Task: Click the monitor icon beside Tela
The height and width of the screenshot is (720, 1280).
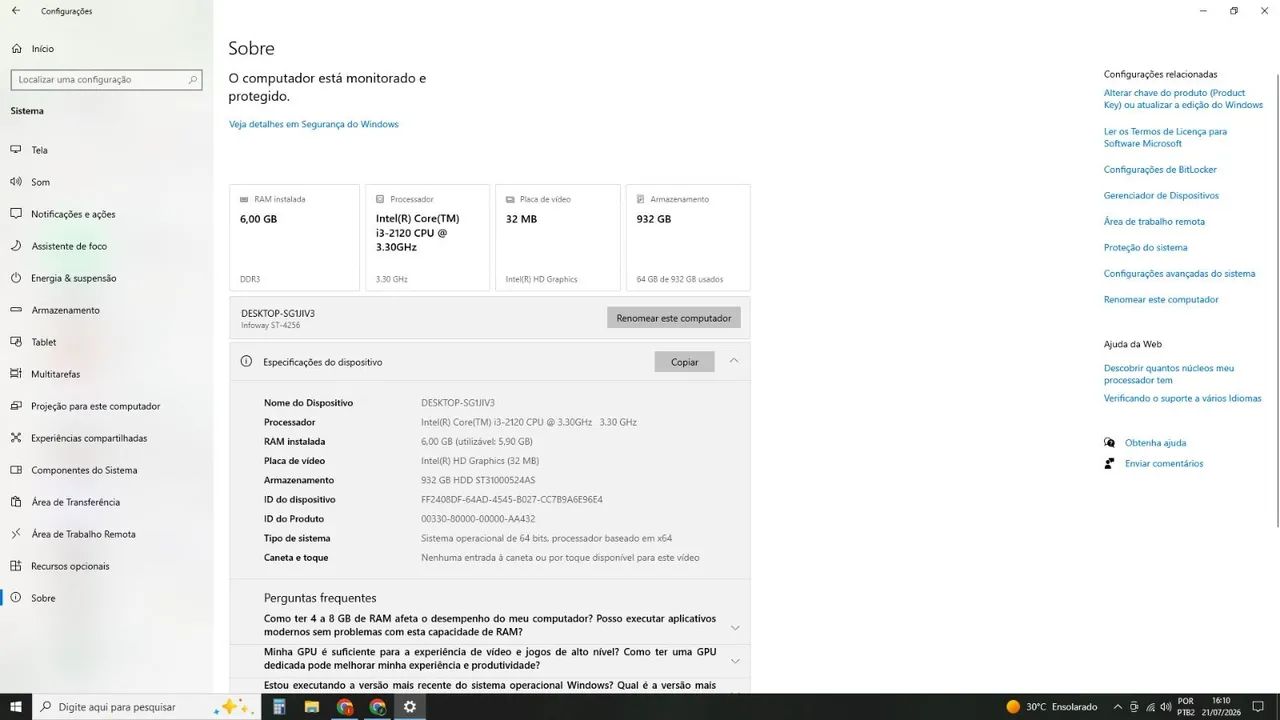Action: [15, 150]
